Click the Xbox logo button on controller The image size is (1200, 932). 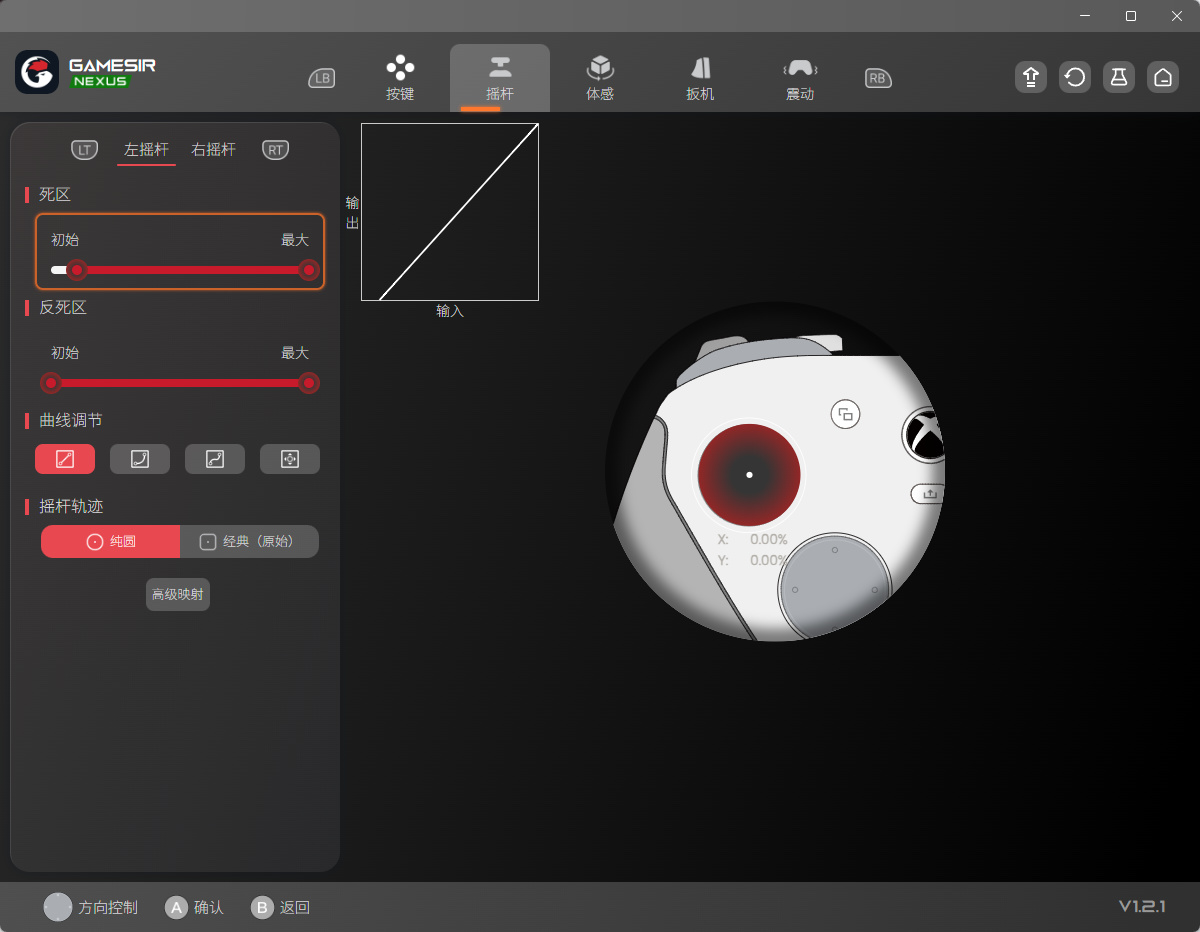pos(925,435)
